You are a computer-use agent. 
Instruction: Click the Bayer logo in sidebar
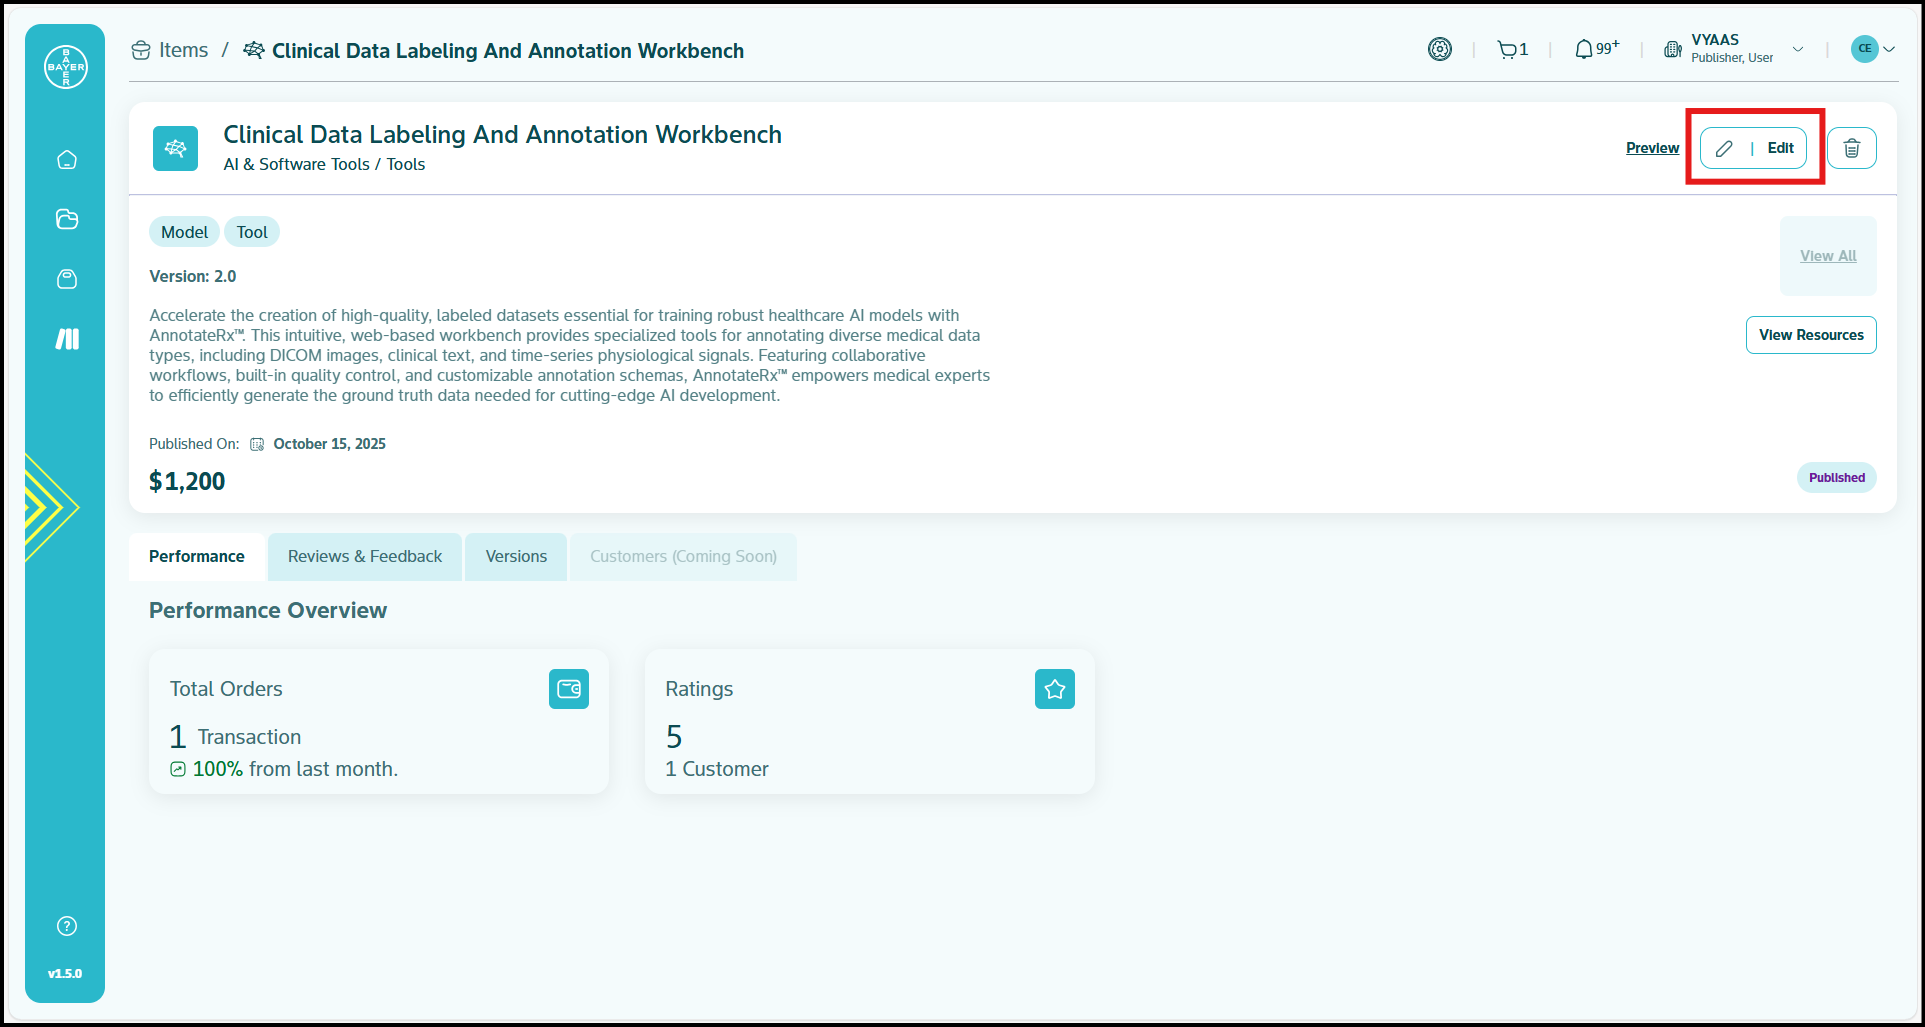tap(66, 67)
